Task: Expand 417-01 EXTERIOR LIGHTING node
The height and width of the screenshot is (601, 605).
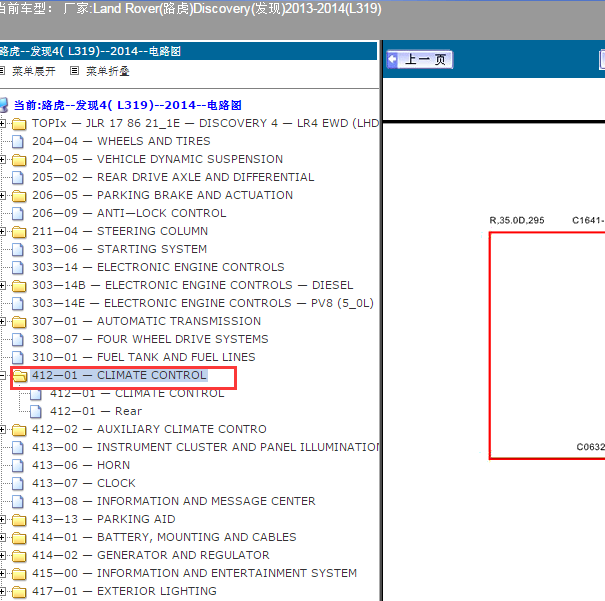Action: [x=2, y=591]
